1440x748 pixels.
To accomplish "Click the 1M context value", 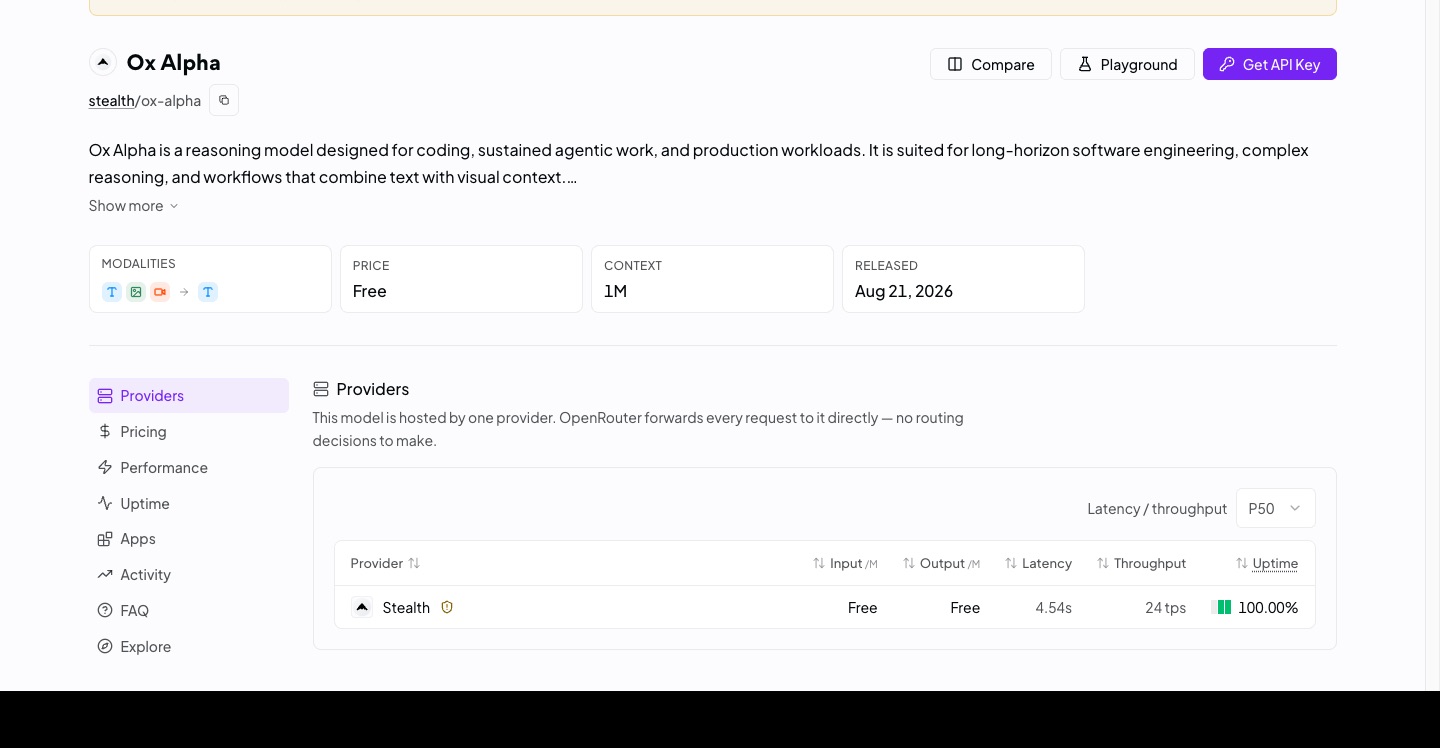I will coord(615,291).
